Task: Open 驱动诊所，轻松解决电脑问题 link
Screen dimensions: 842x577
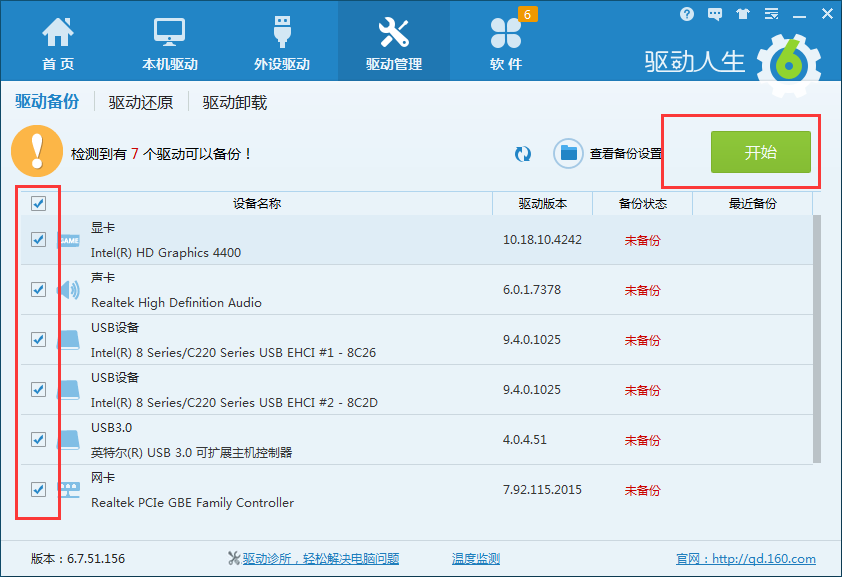Action: pos(321,559)
